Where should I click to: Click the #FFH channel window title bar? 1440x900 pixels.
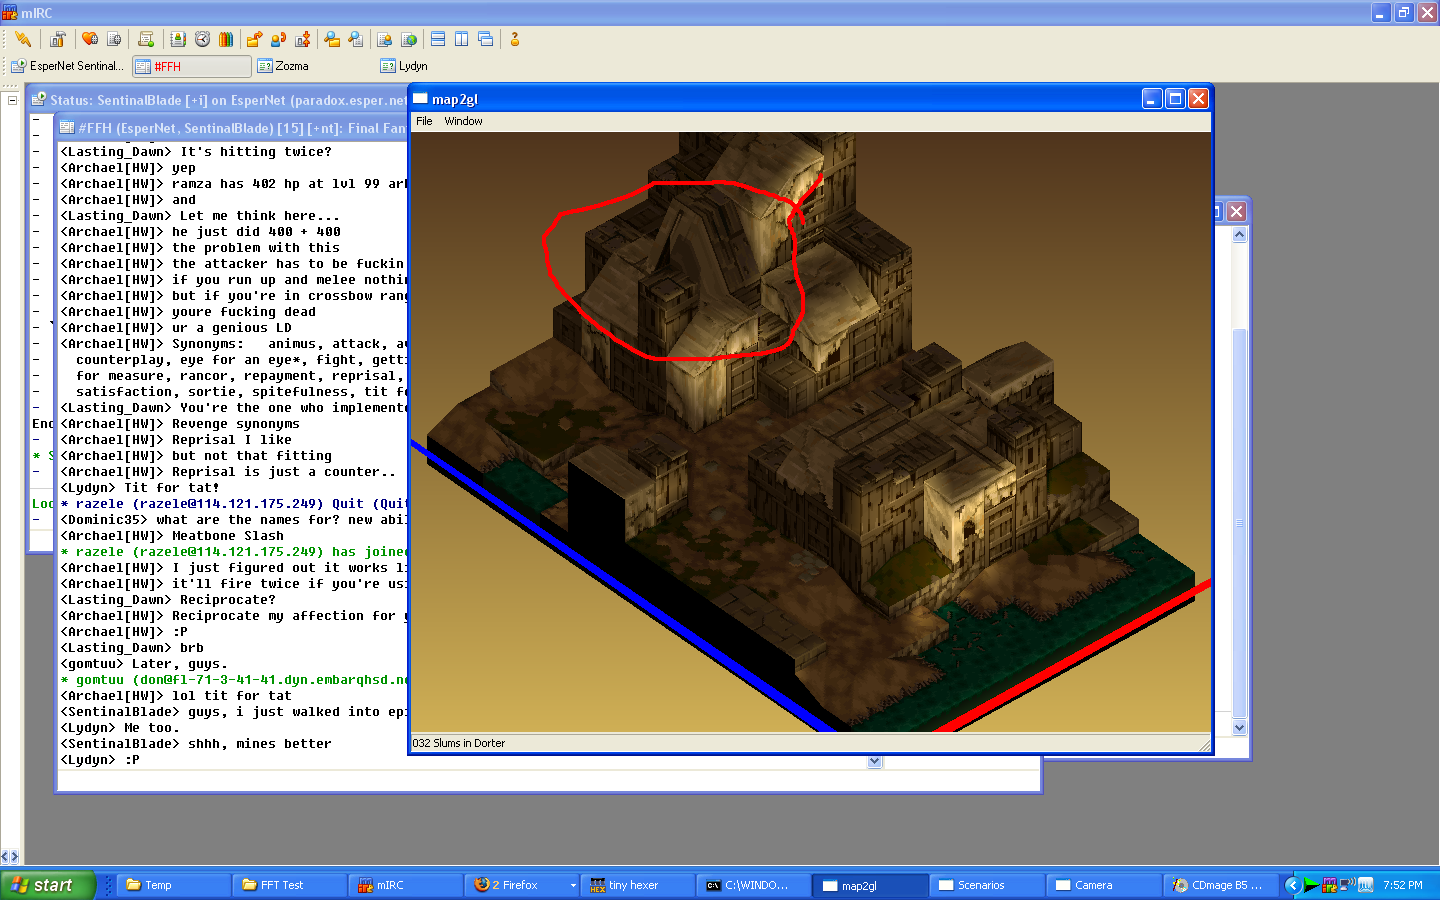[x=232, y=128]
